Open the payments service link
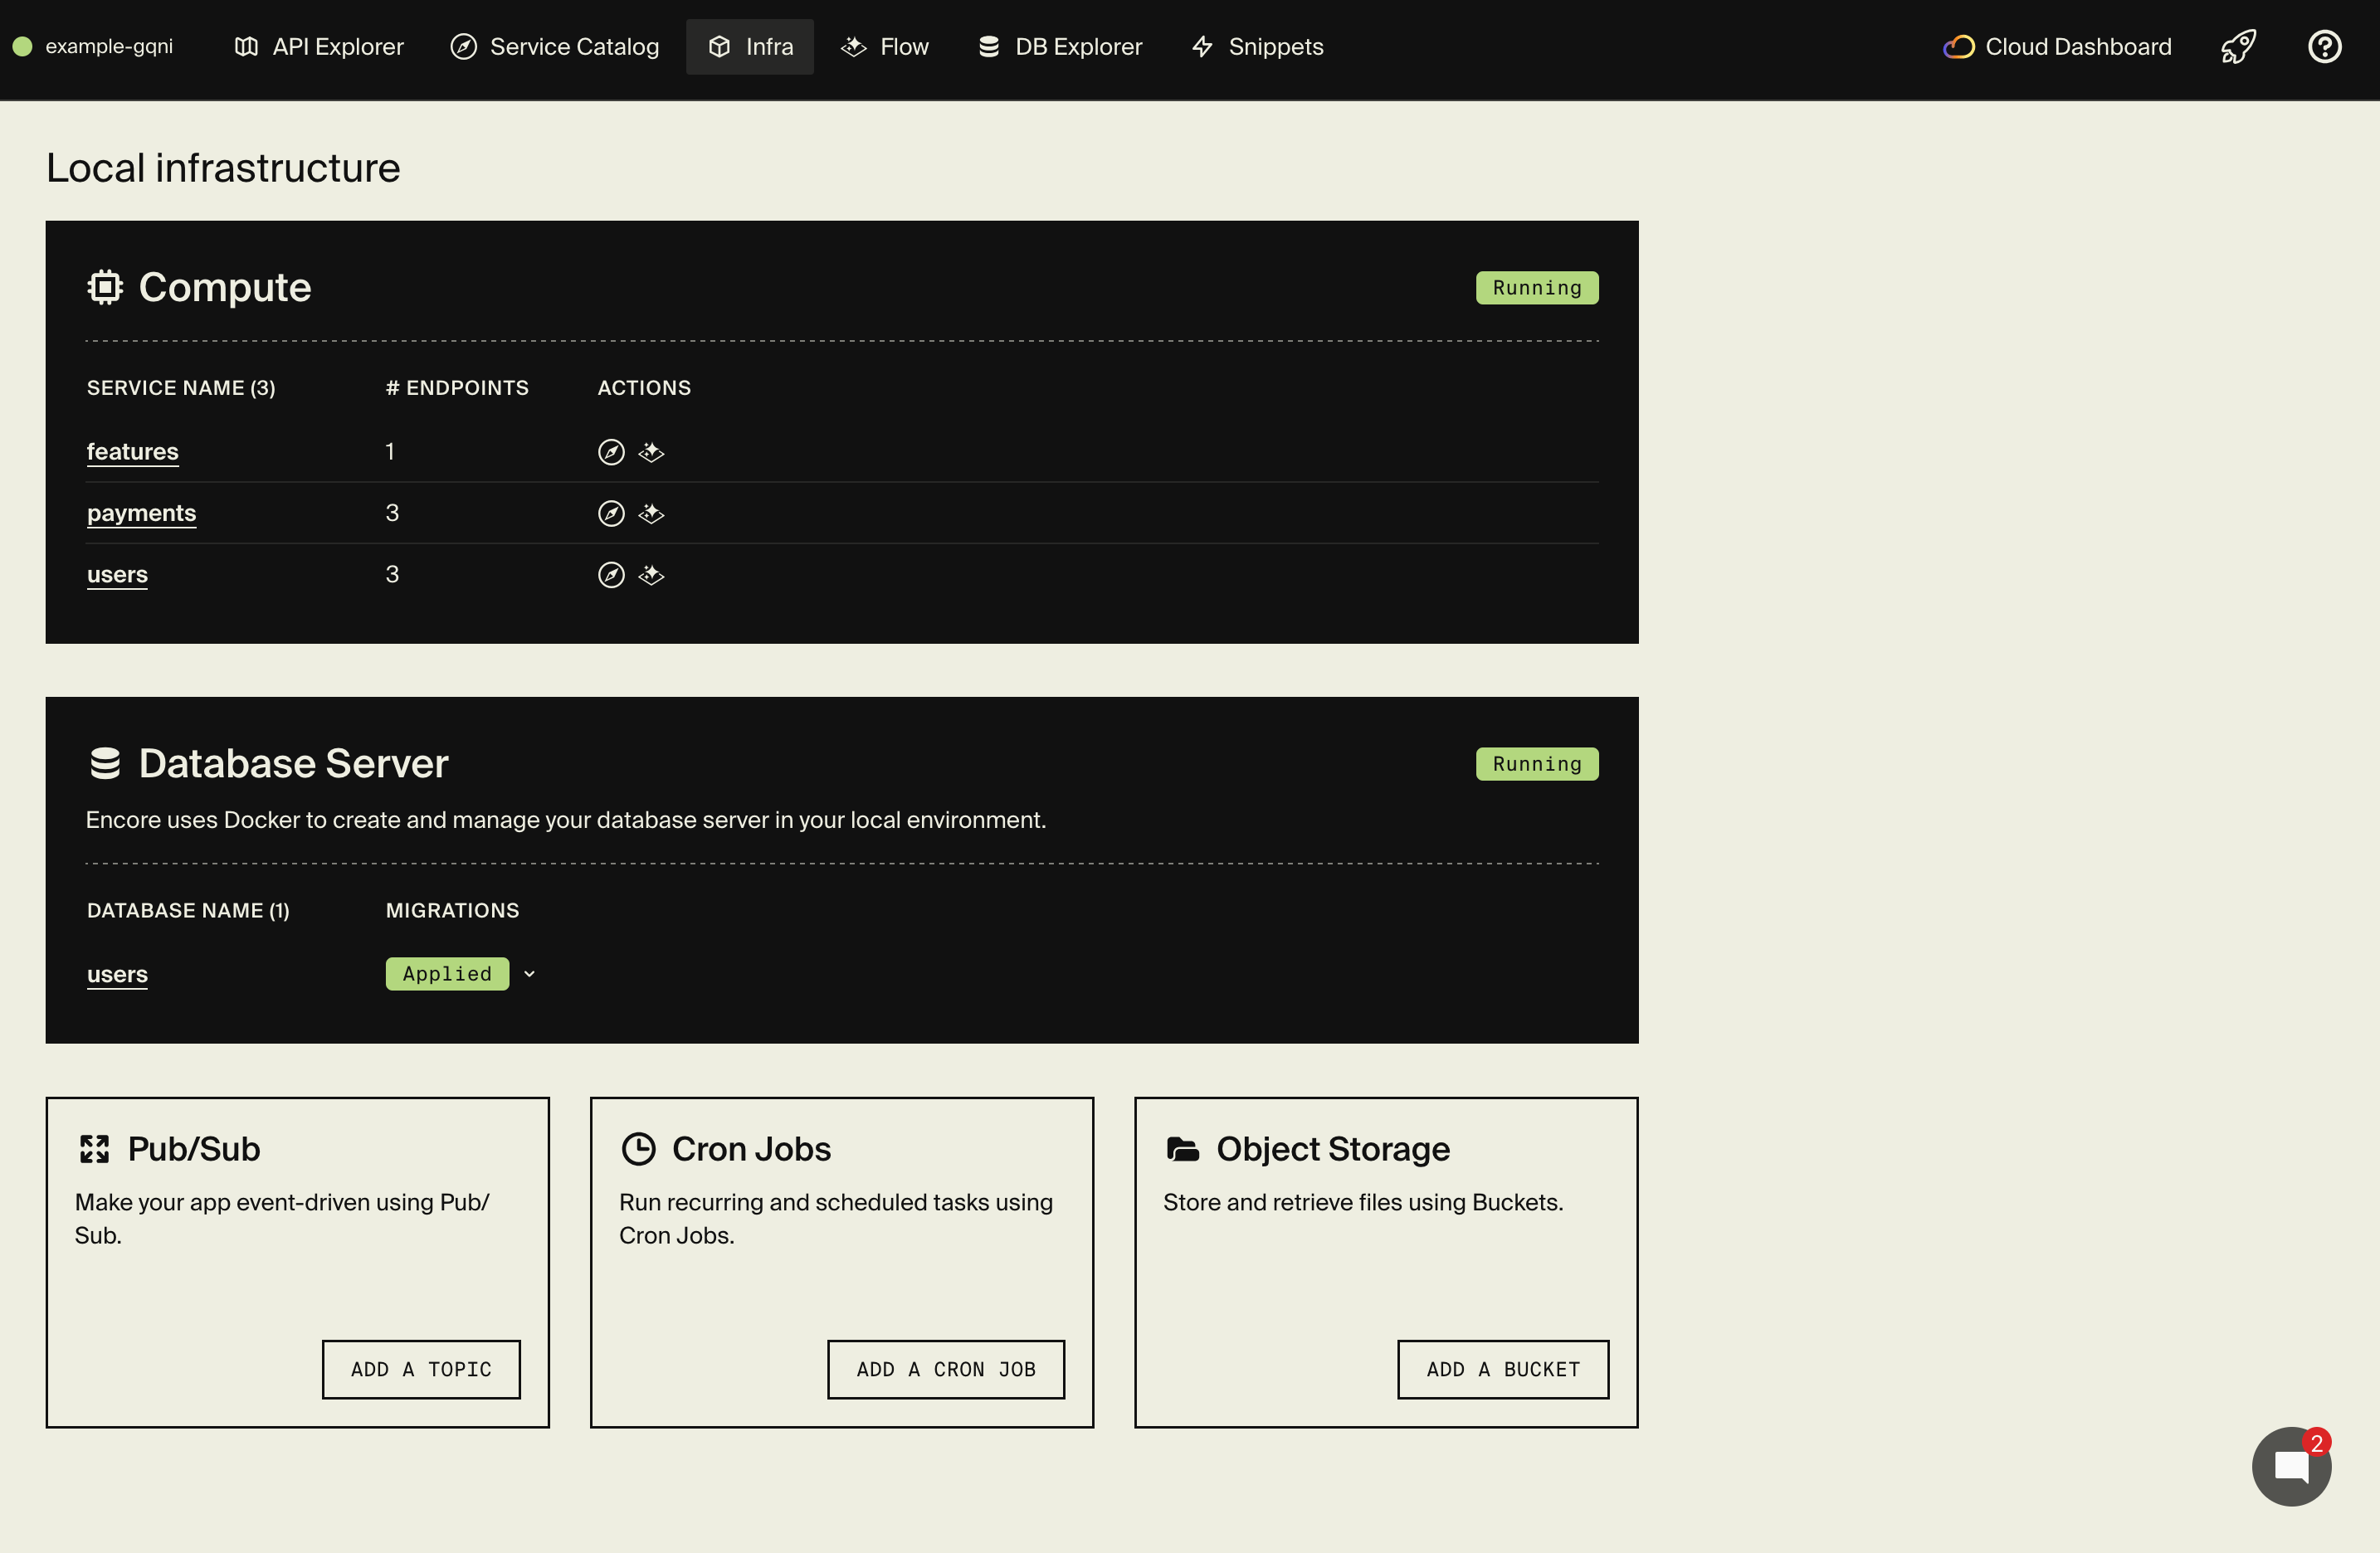The width and height of the screenshot is (2380, 1553). point(141,512)
